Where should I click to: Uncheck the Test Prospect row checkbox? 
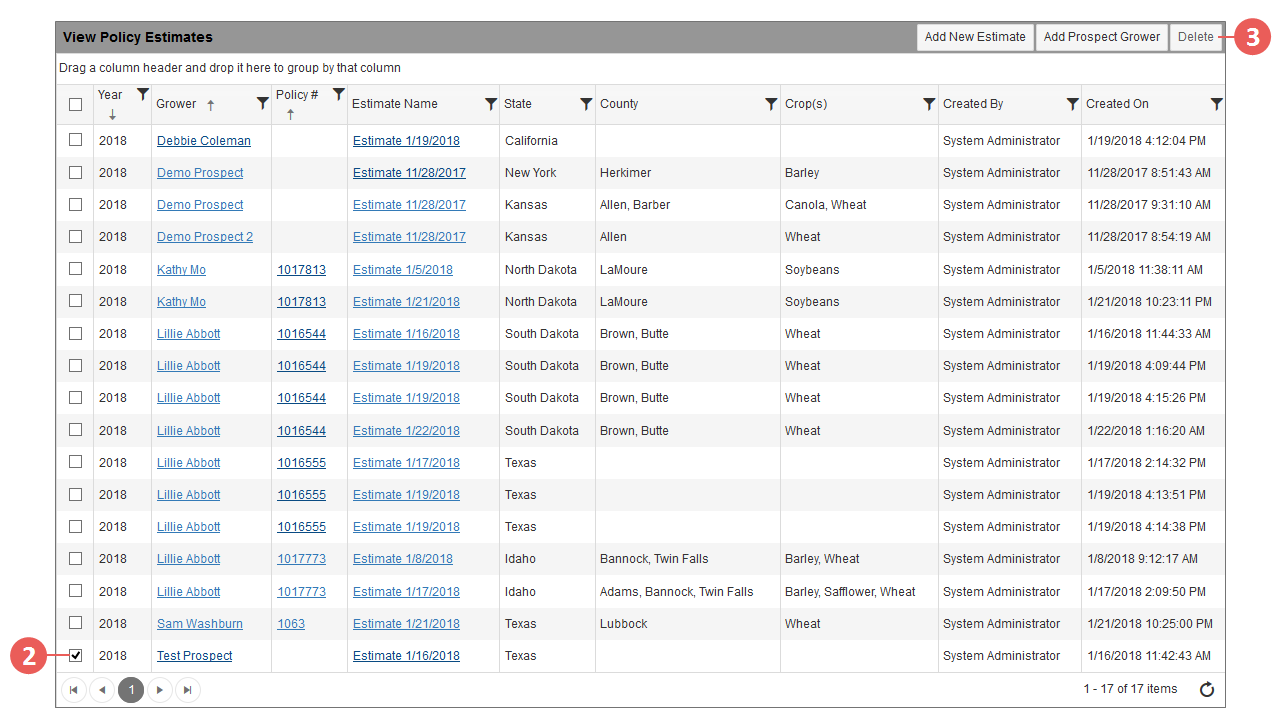(x=75, y=655)
